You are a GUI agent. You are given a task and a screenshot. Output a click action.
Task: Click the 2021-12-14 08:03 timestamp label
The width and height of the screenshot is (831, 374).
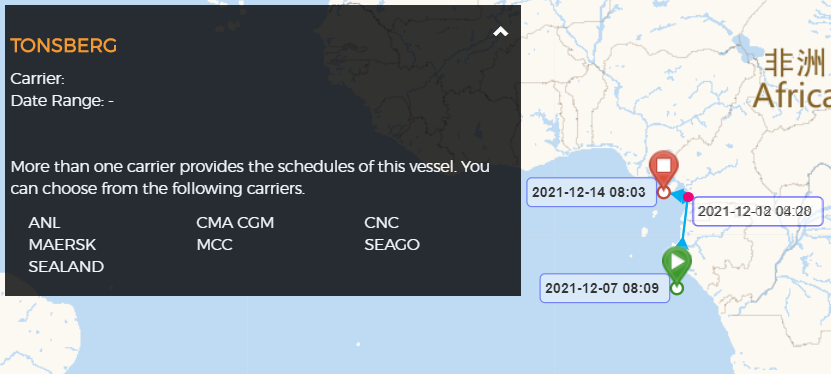pyautogui.click(x=591, y=192)
